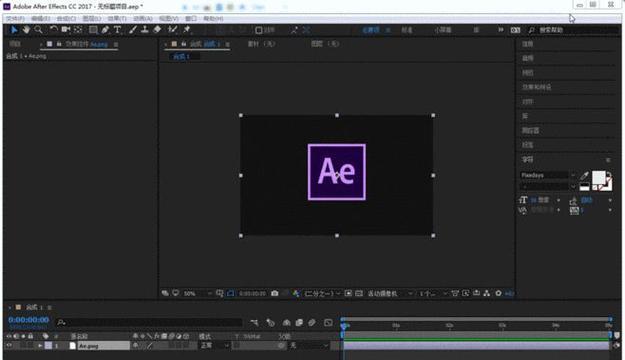The image size is (625, 360).
Task: Open the Composition menu
Action: [x=66, y=19]
